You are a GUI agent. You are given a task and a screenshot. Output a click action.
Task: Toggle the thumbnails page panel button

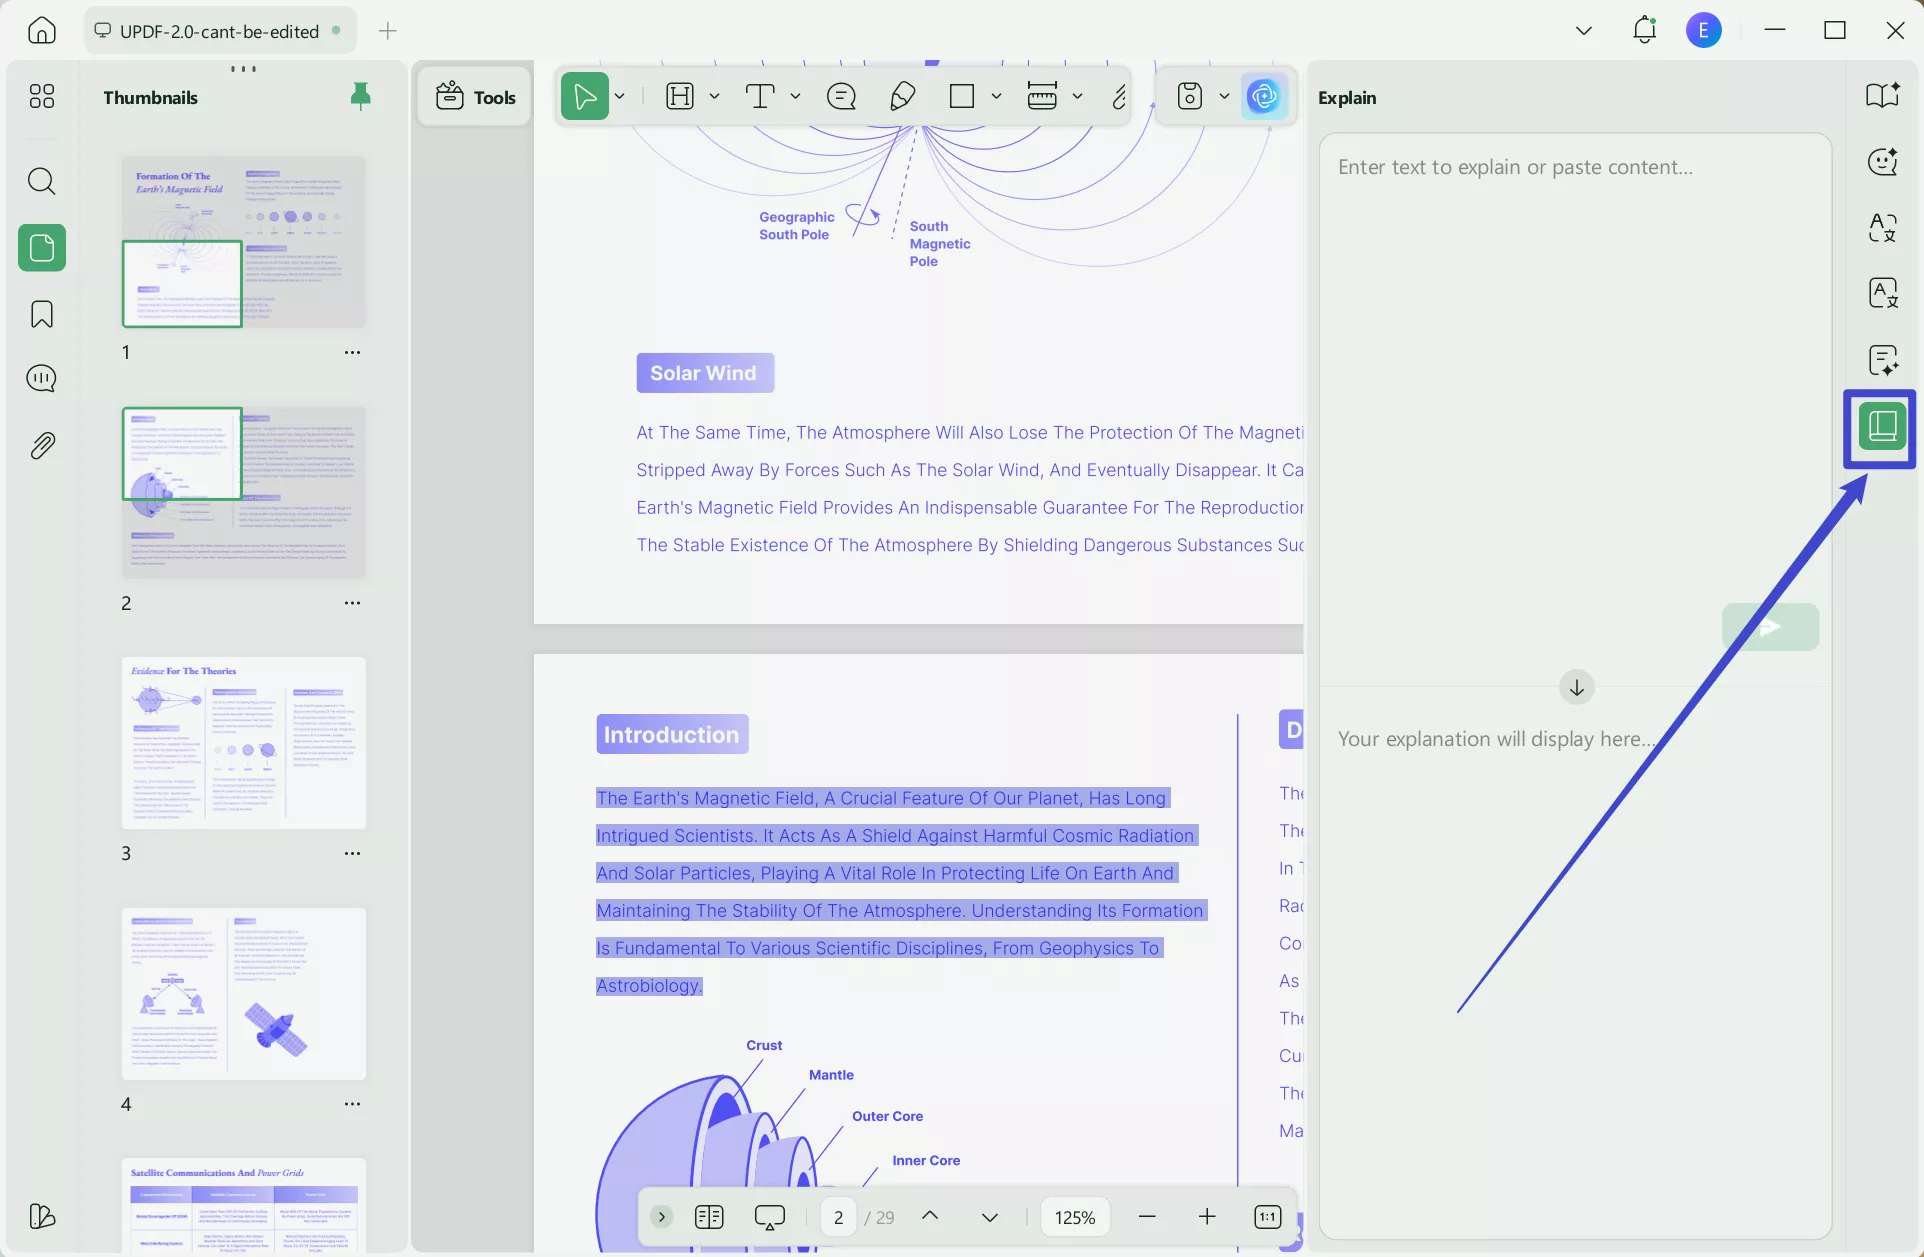tap(41, 248)
